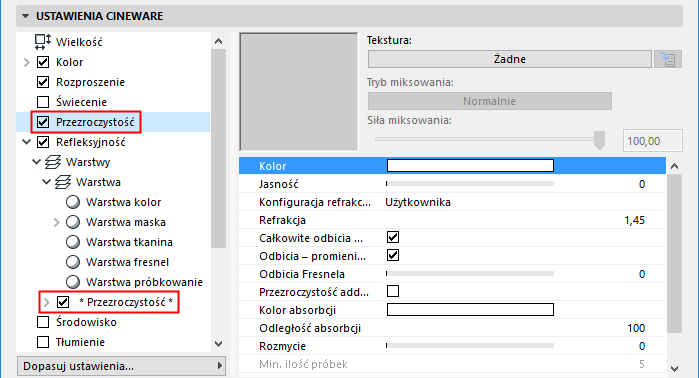Toggle the Kolor channel checkbox
699x378 pixels.
(43, 62)
